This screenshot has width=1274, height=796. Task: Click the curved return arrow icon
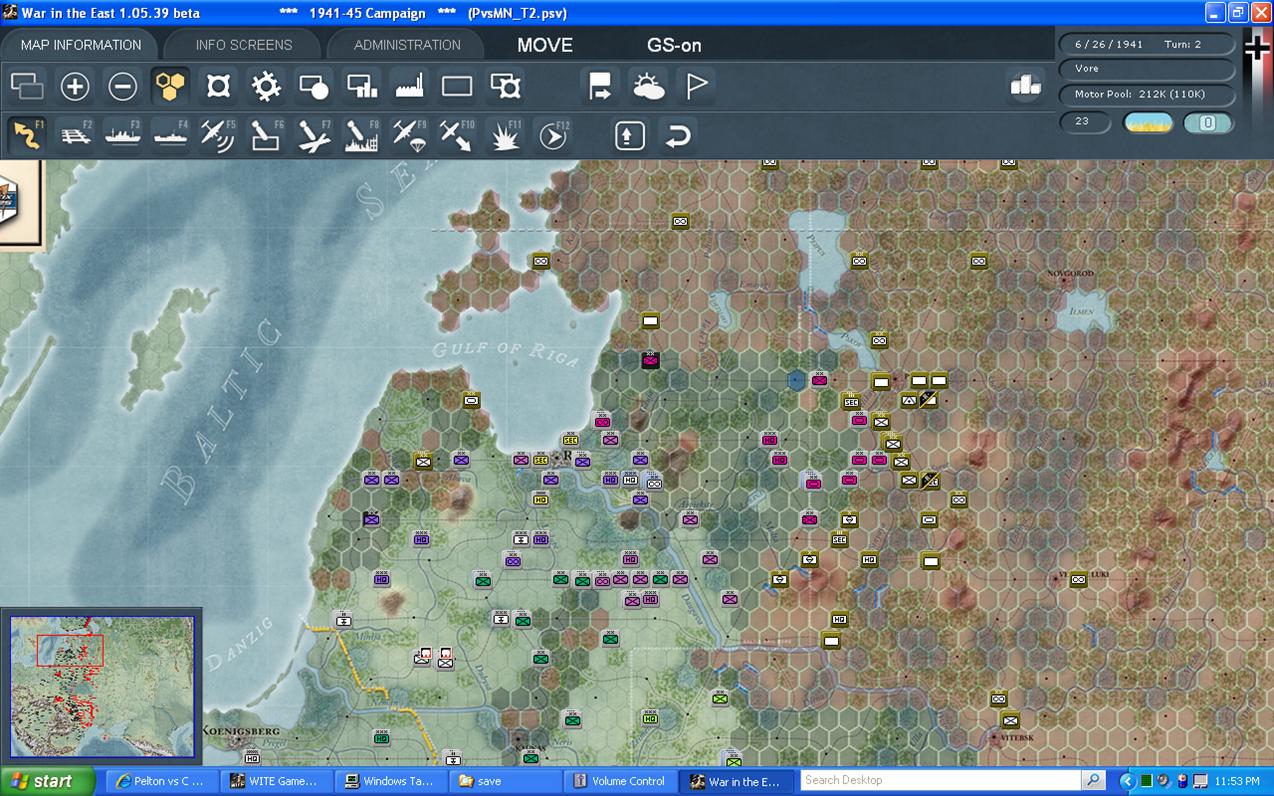(x=677, y=134)
